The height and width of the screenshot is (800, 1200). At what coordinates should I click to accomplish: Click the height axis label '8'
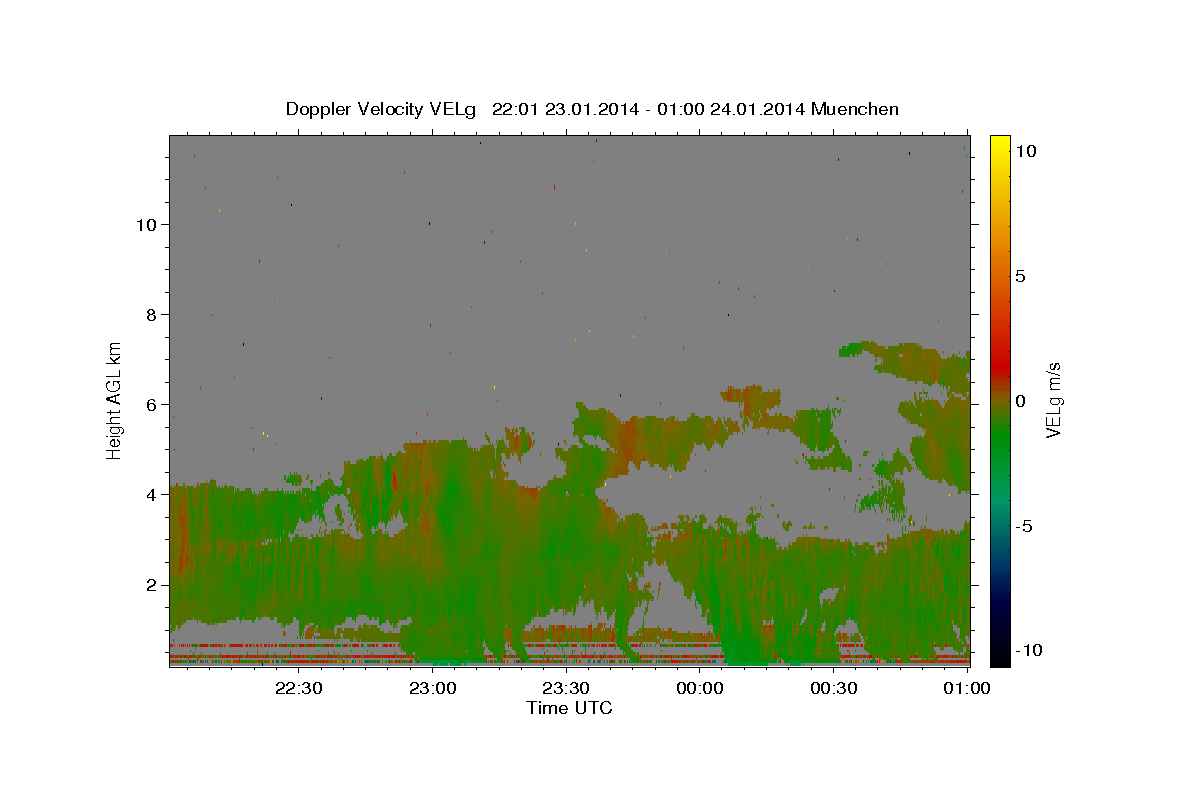point(149,315)
